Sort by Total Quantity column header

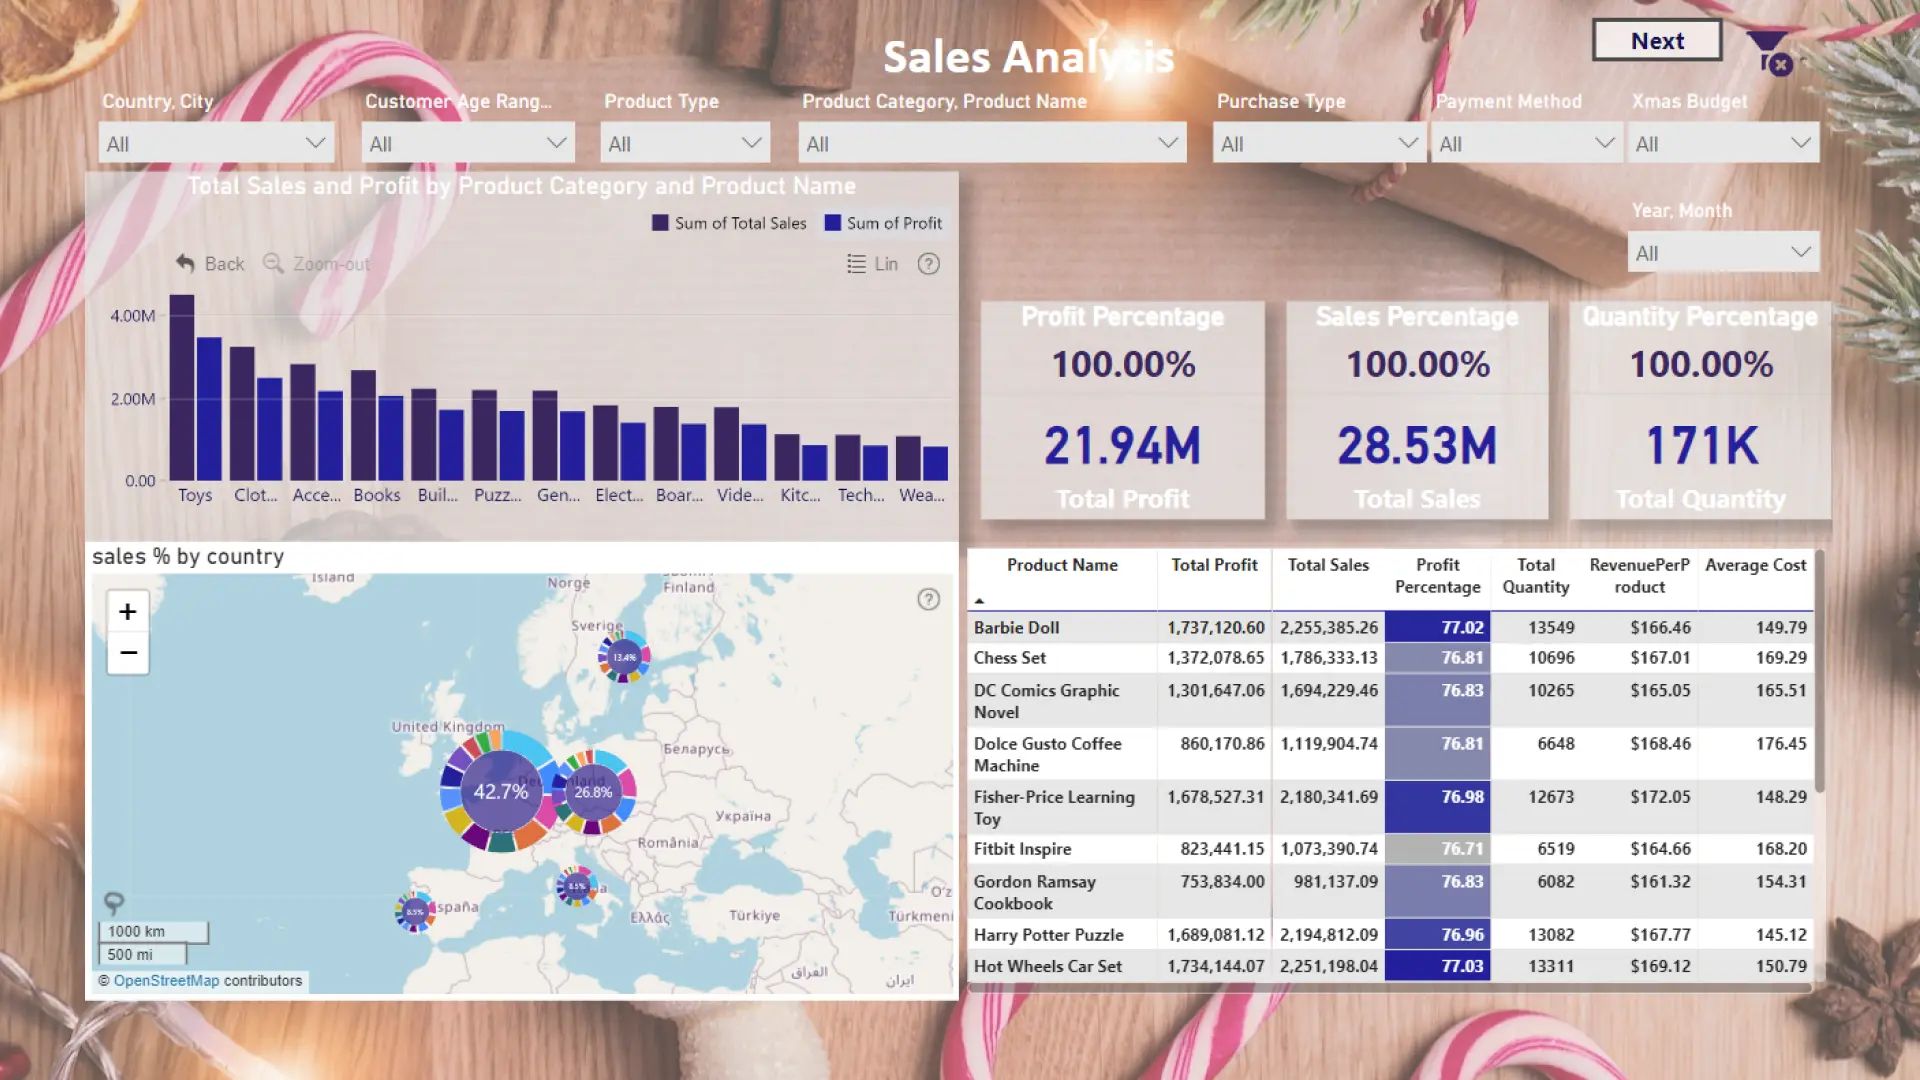(x=1535, y=576)
